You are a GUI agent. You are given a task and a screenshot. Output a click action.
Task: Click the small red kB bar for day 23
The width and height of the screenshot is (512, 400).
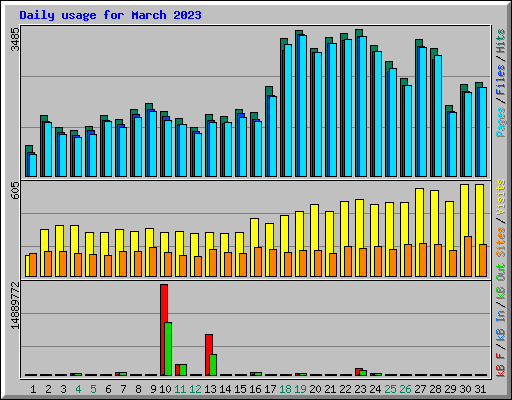(x=358, y=372)
